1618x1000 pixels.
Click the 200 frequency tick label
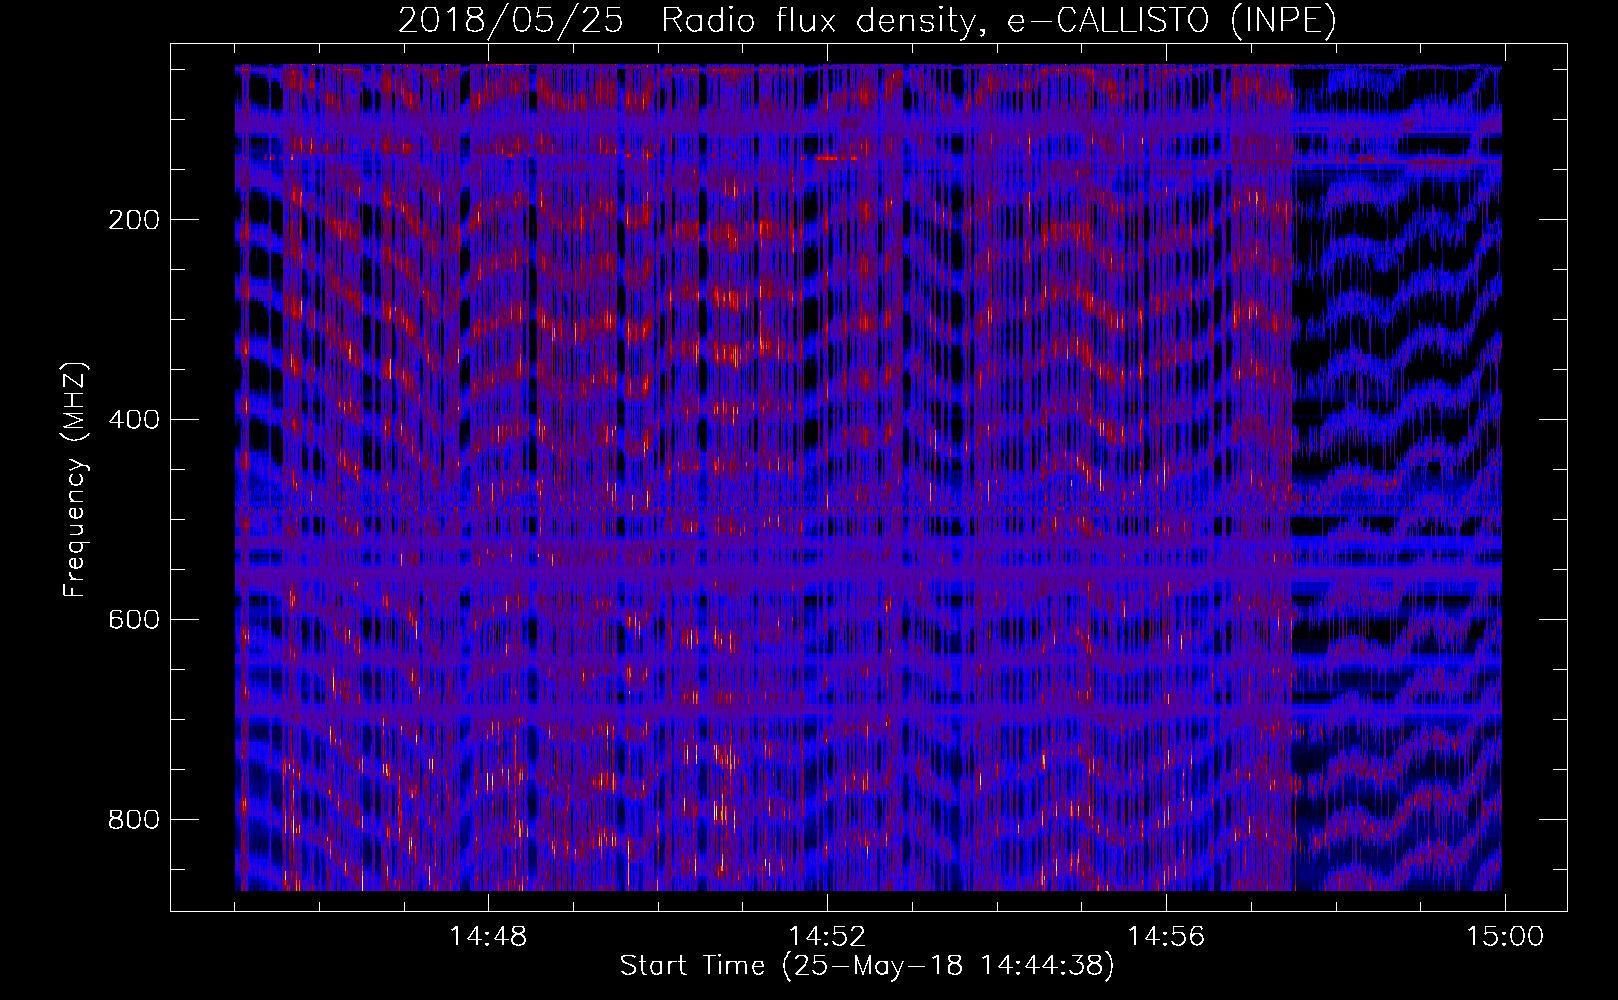pyautogui.click(x=134, y=220)
